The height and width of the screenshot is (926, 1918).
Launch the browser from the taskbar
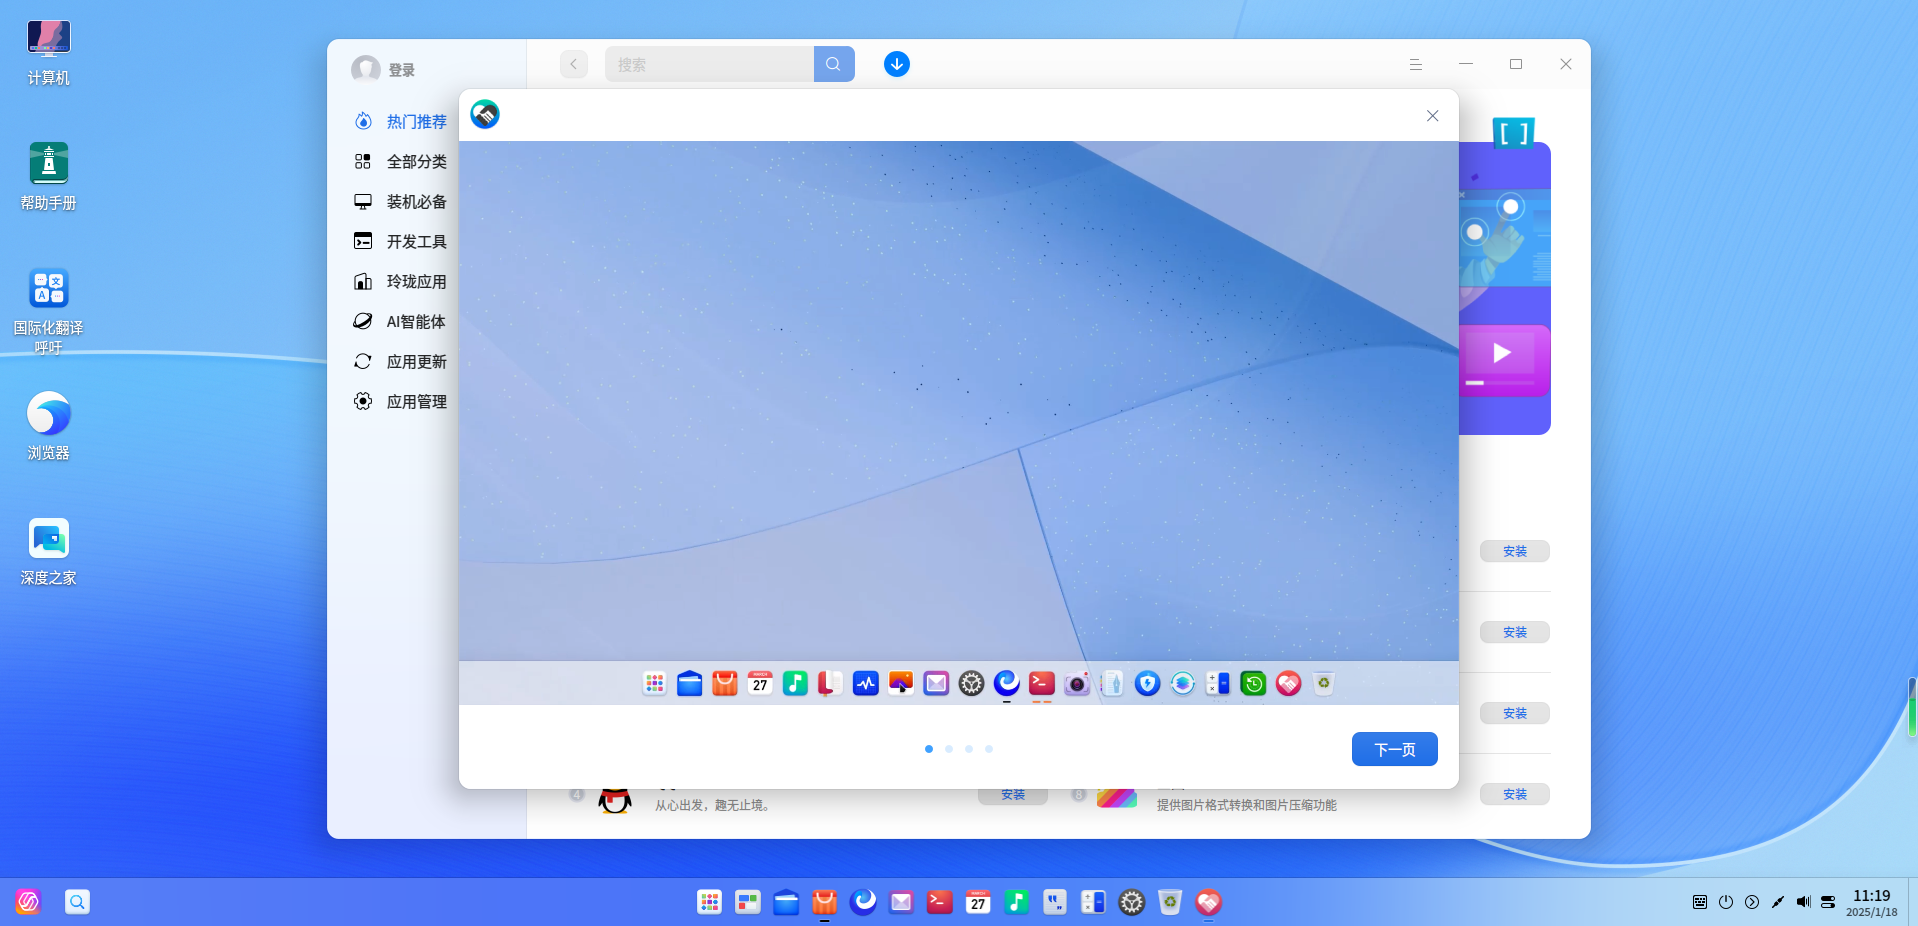pyautogui.click(x=863, y=902)
